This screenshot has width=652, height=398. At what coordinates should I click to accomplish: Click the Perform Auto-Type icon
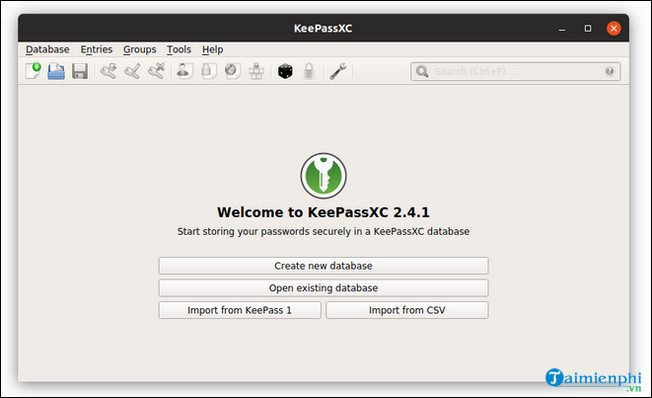(x=256, y=71)
